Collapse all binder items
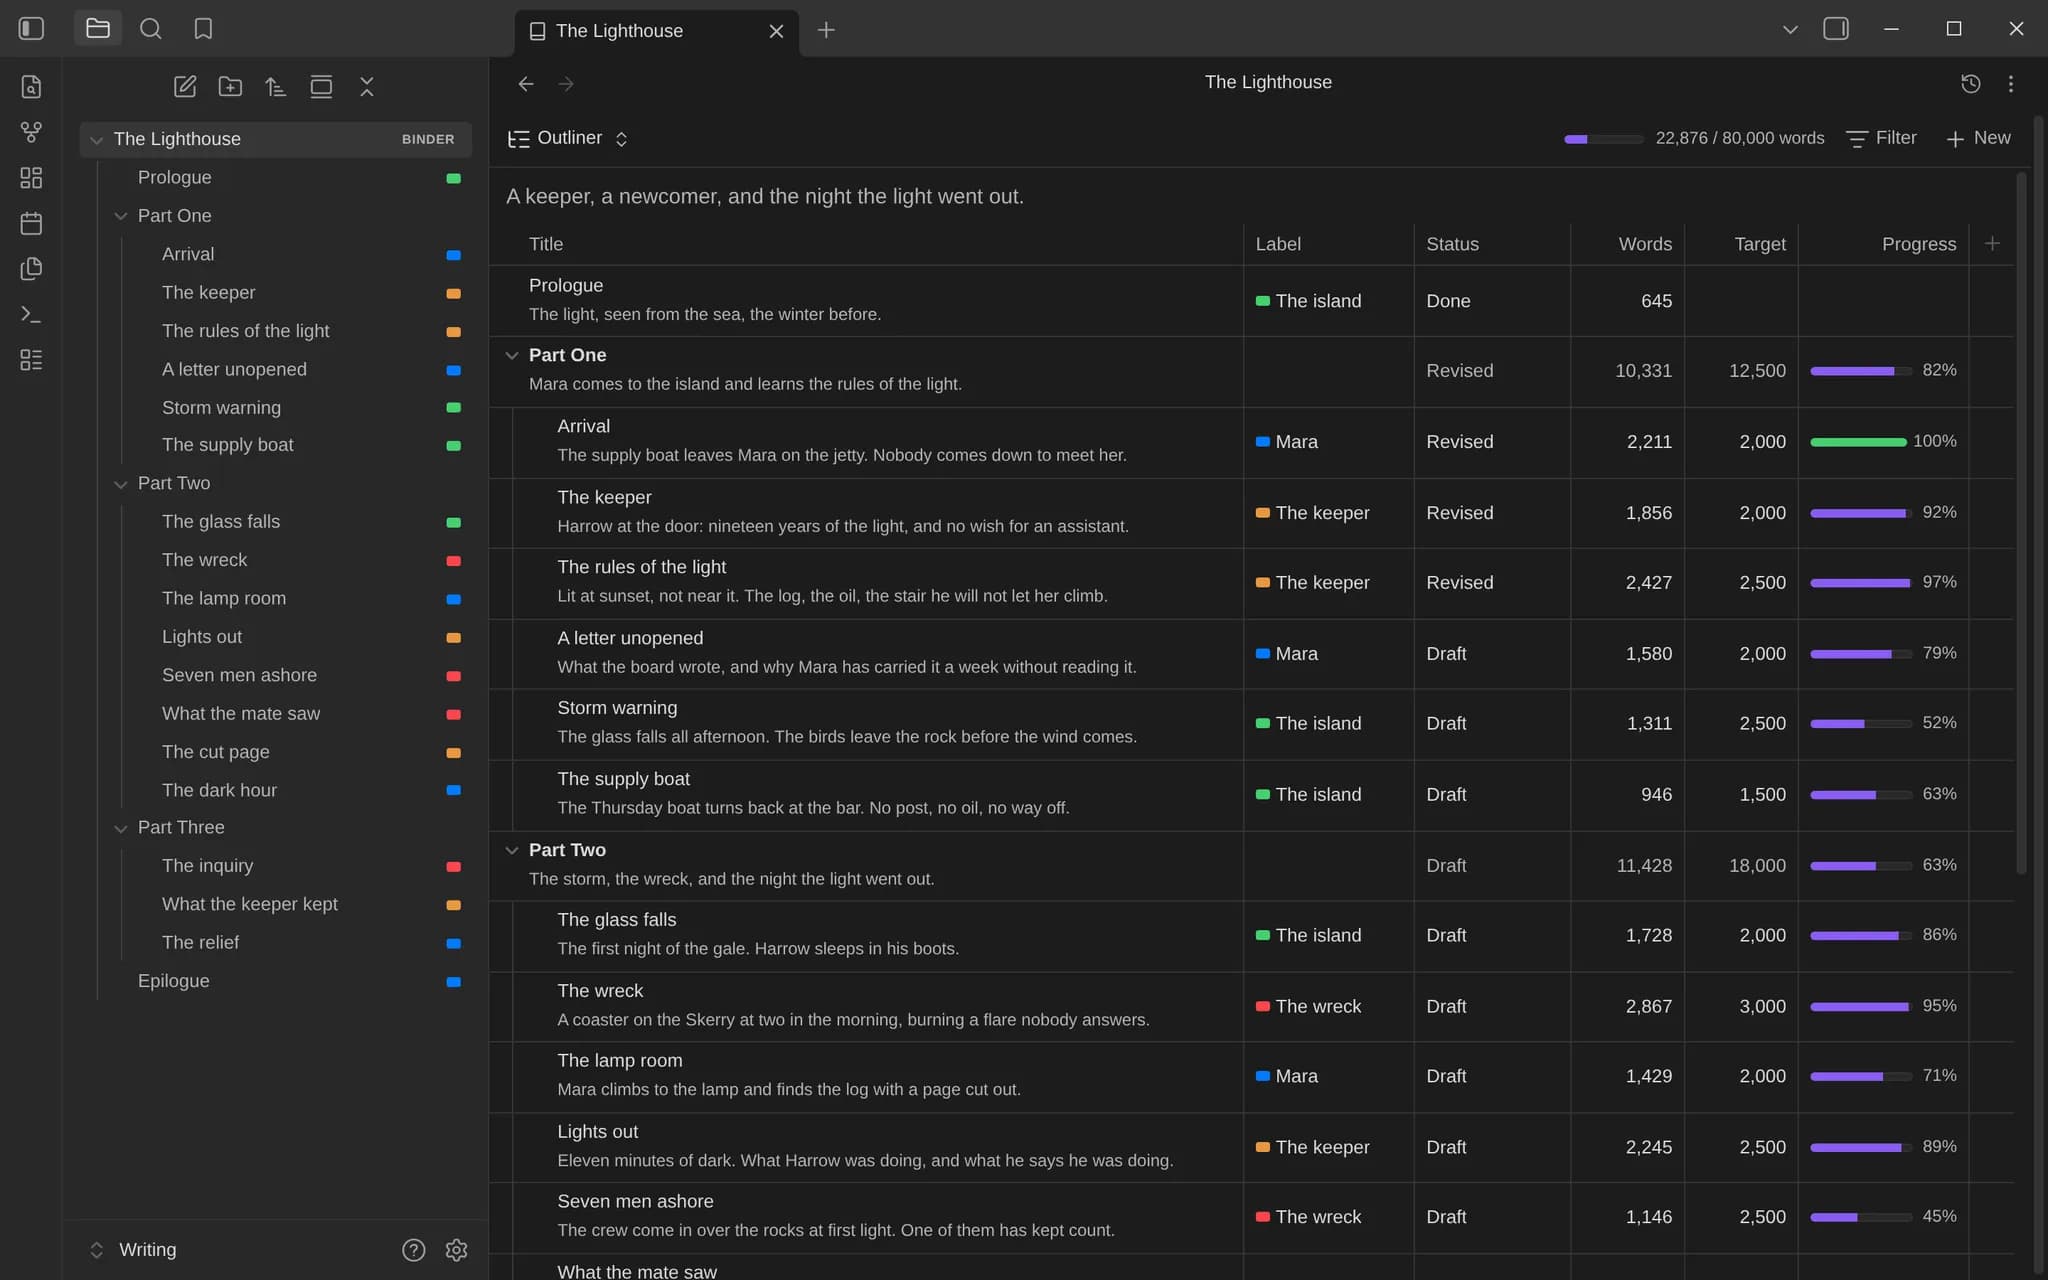Image resolution: width=2048 pixels, height=1280 pixels. (x=367, y=87)
